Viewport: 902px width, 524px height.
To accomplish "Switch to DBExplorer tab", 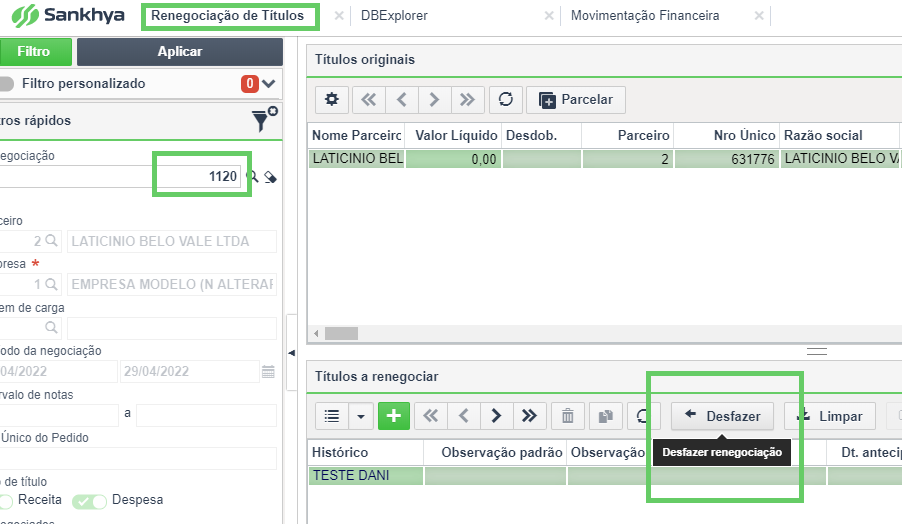I will click(x=394, y=16).
